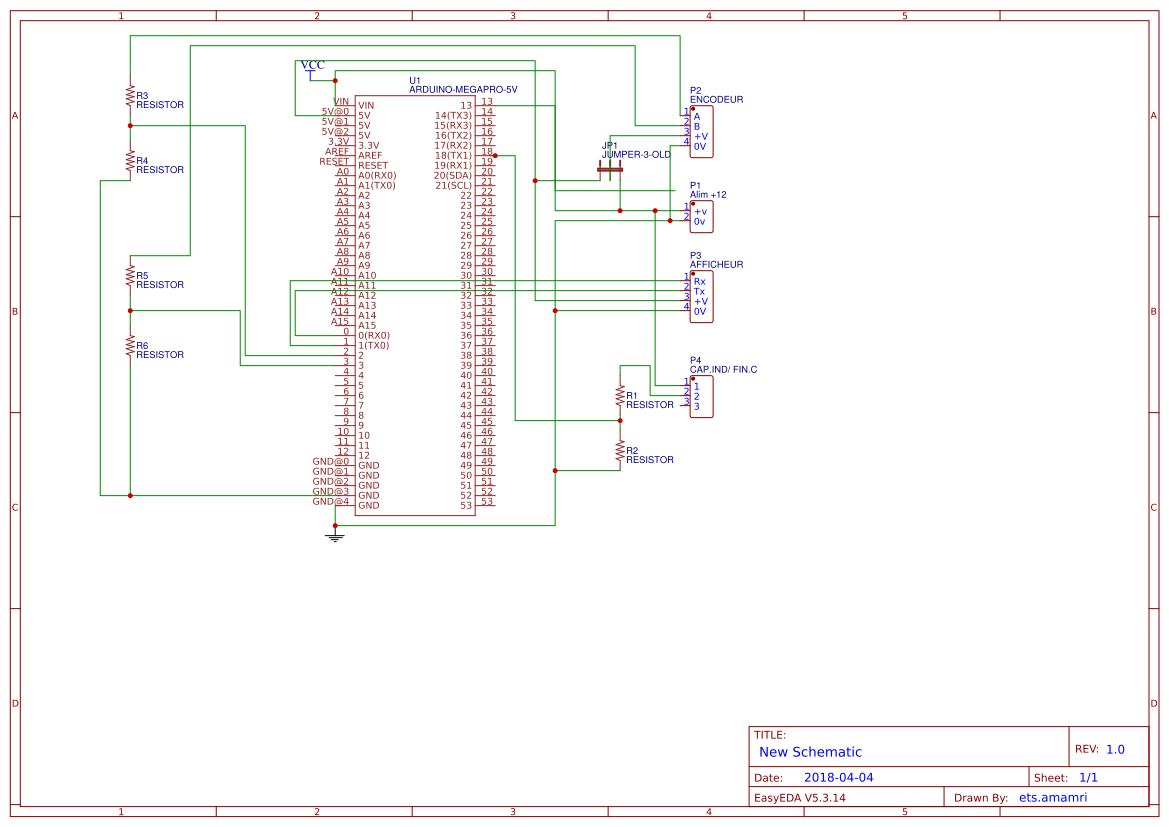Image resolution: width=1169 pixels, height=827 pixels.
Task: Select the P4 CAP.IND connector body
Action: [x=702, y=397]
